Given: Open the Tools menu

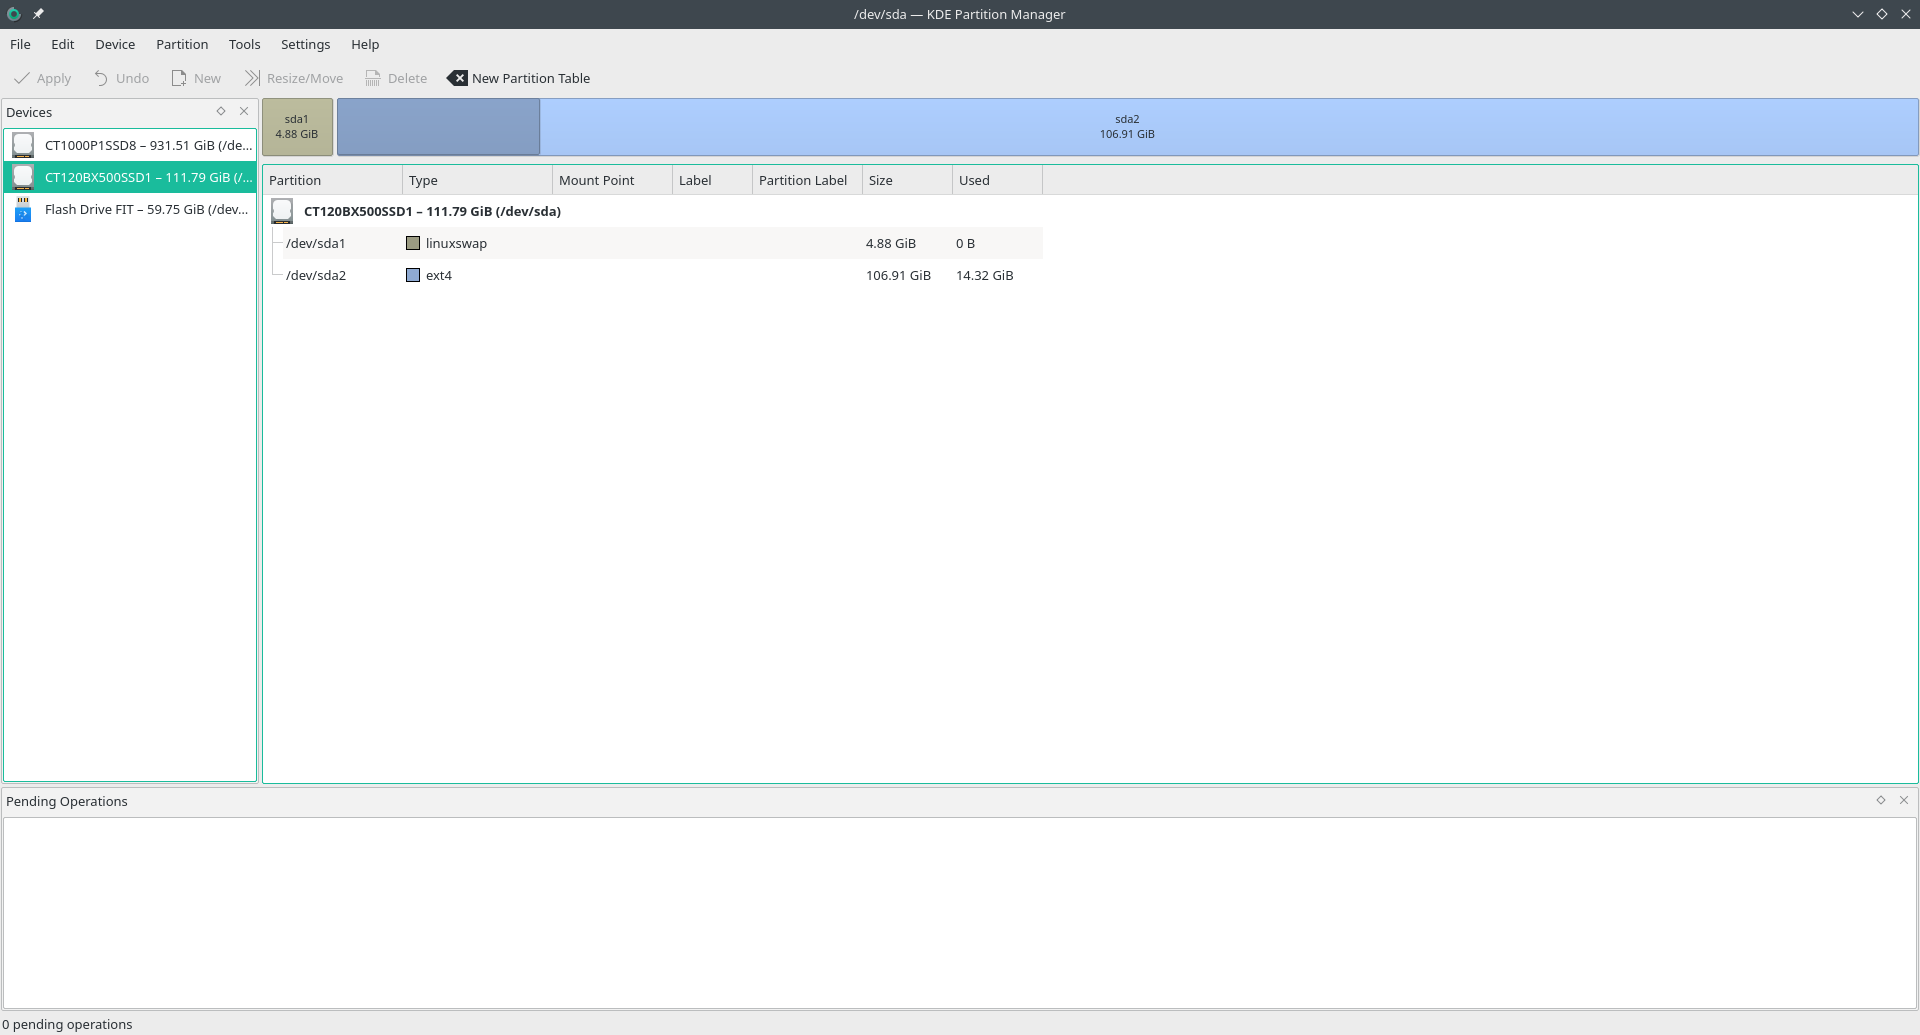Looking at the screenshot, I should (244, 44).
